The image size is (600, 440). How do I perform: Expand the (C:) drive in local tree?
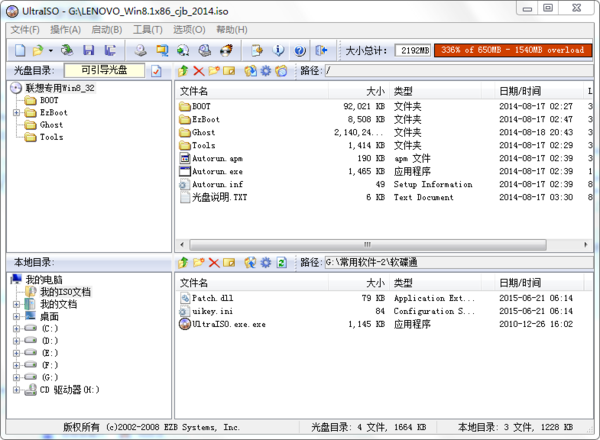coord(16,328)
